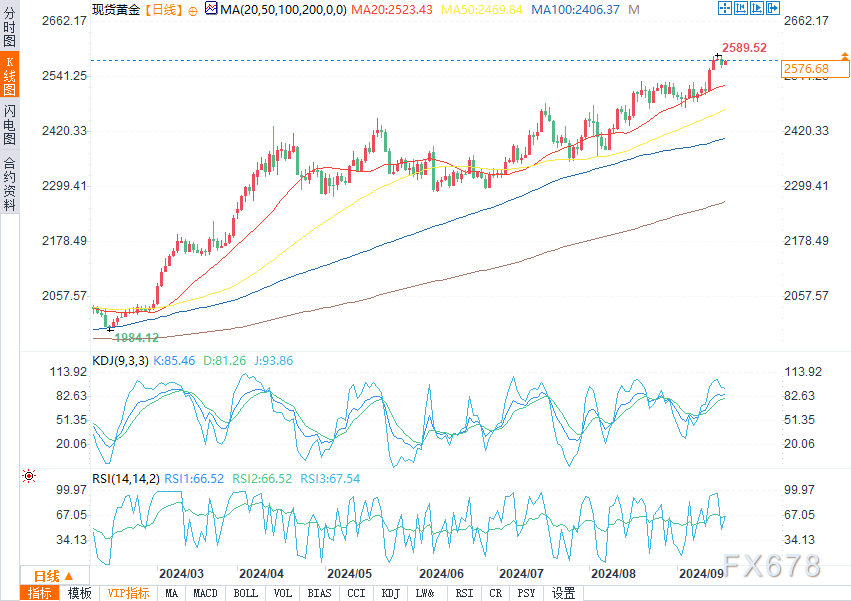The height and width of the screenshot is (601, 851).
Task: Click the 2589.52 high price marker
Action: [744, 47]
